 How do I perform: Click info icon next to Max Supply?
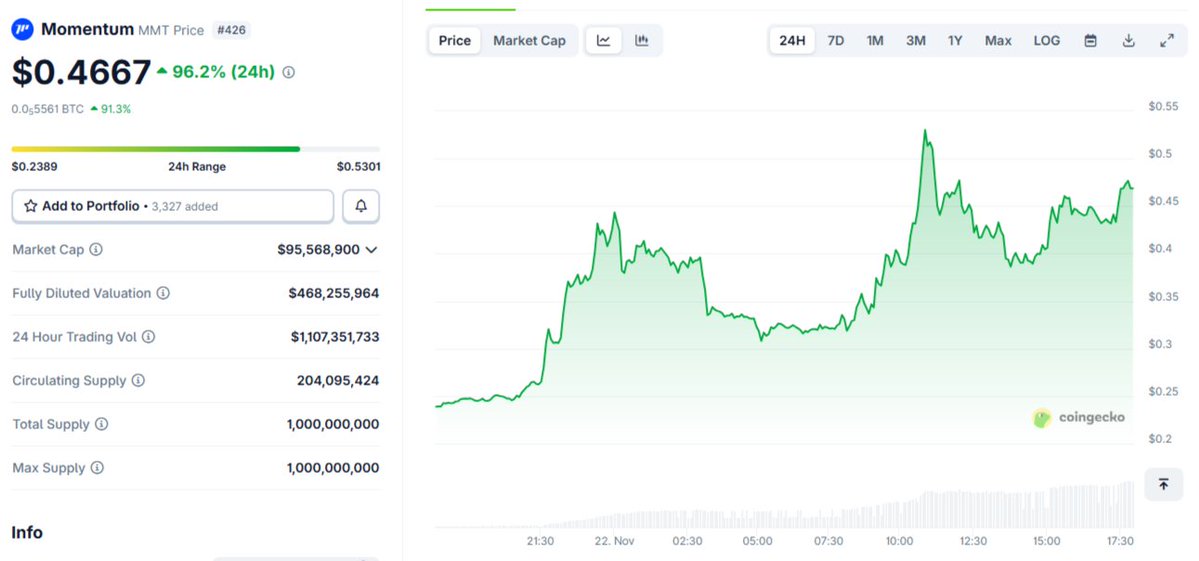coord(97,468)
